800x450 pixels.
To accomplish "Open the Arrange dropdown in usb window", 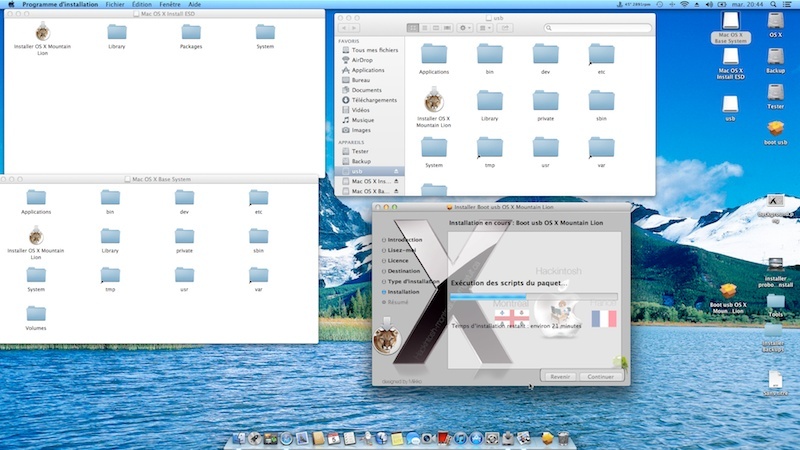I will pyautogui.click(x=484, y=28).
